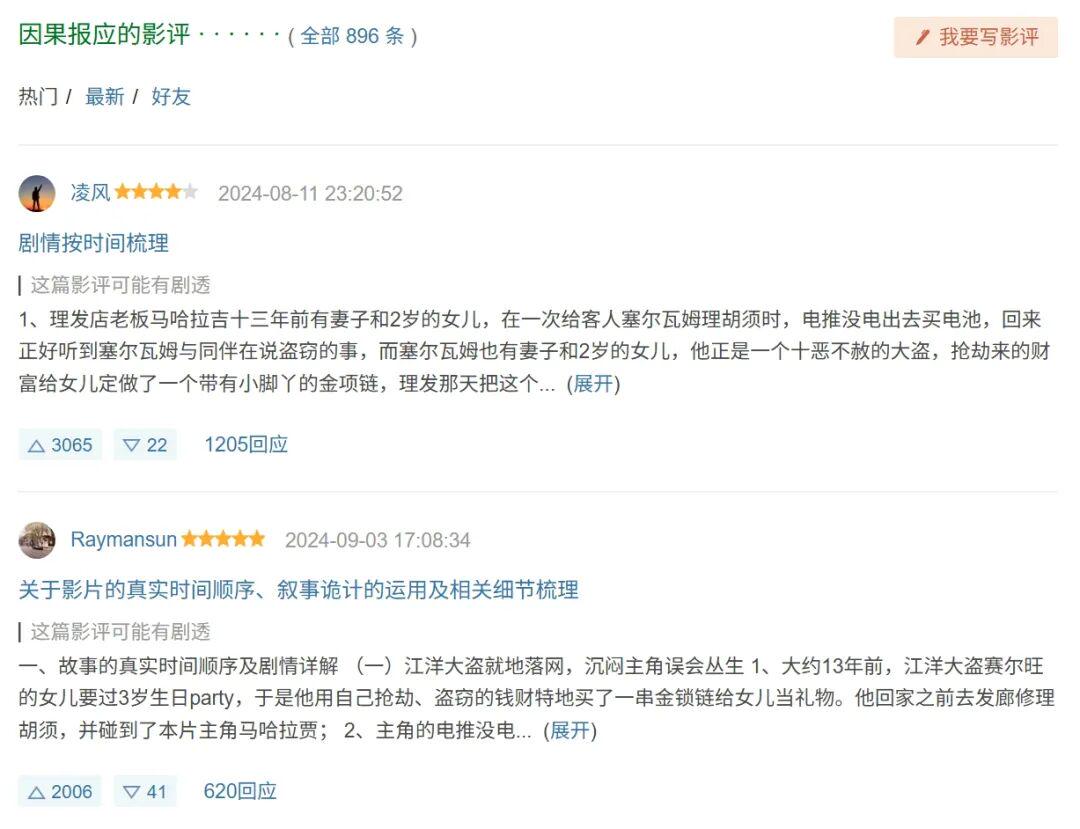Downvote Raymansun's review with 41 downvotes
Viewport: 1080px width, 829px height.
coord(145,792)
